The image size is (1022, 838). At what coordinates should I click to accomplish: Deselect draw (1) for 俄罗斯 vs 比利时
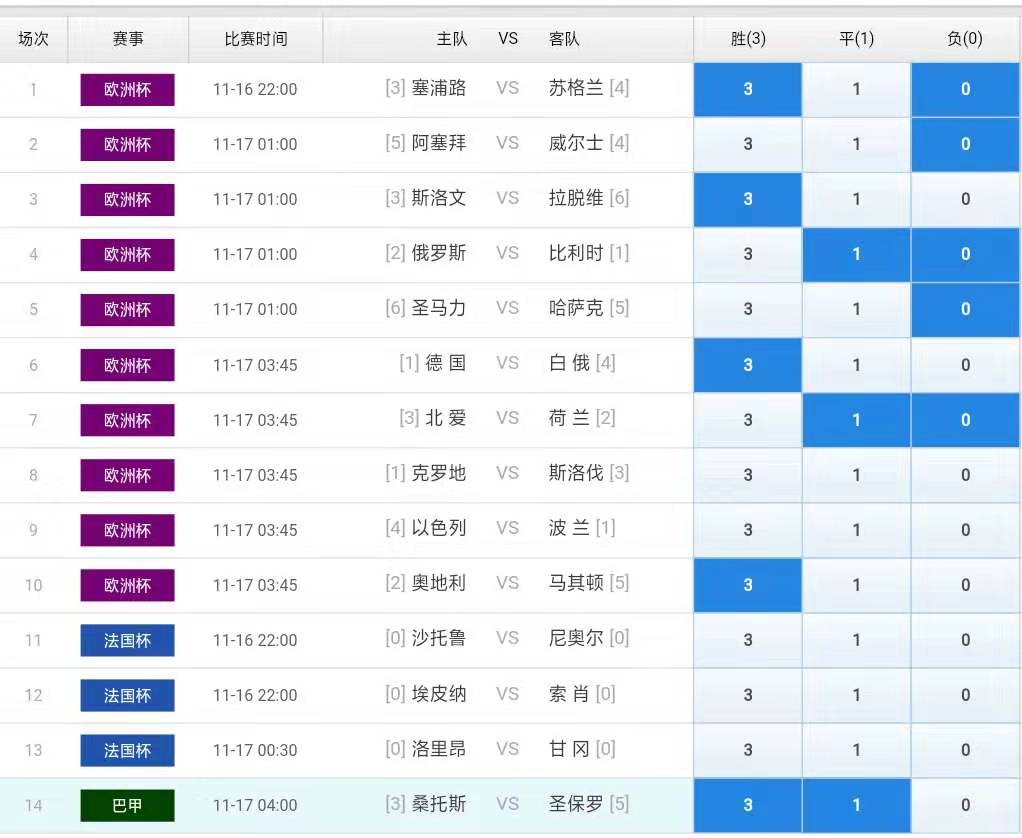pyautogui.click(x=856, y=254)
